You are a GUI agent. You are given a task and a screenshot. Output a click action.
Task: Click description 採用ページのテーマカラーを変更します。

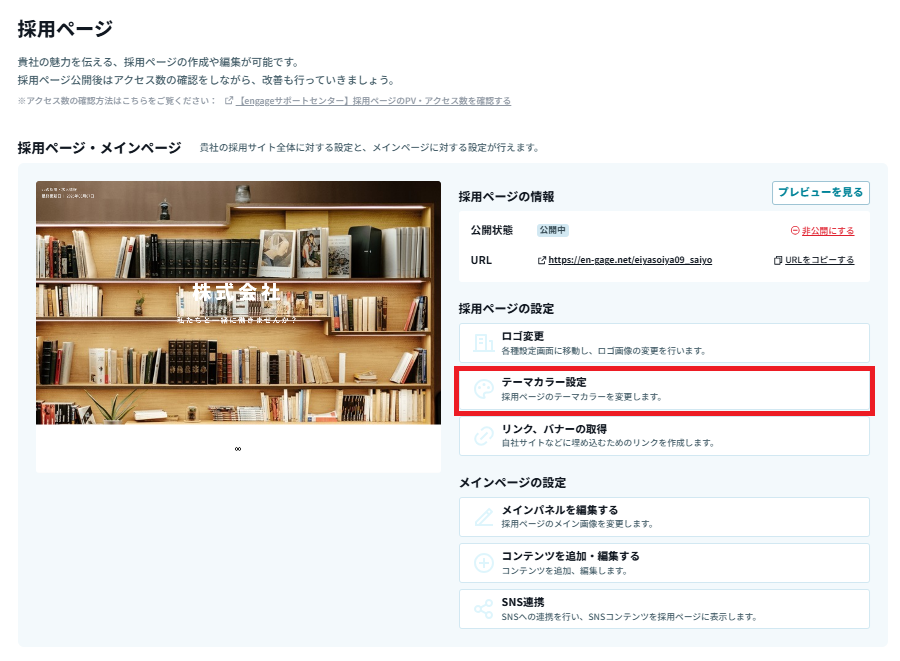[581, 396]
